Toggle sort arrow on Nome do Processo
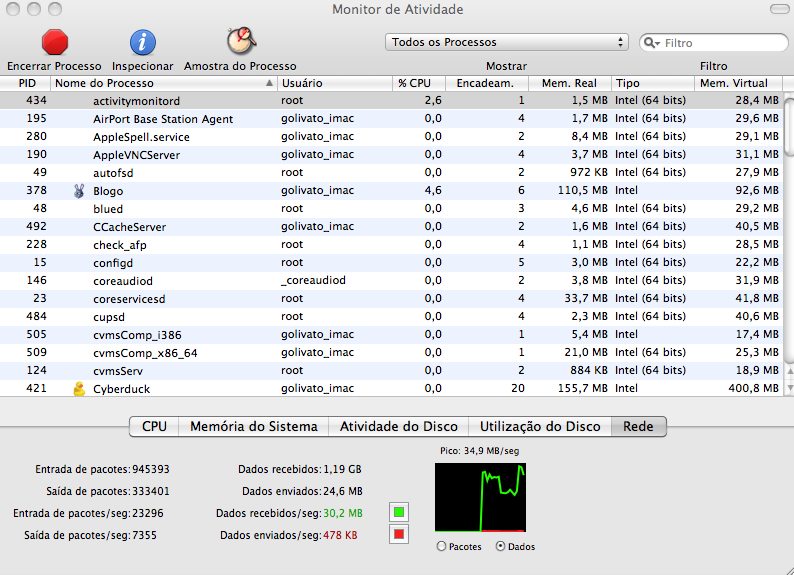The image size is (794, 575). click(x=269, y=83)
